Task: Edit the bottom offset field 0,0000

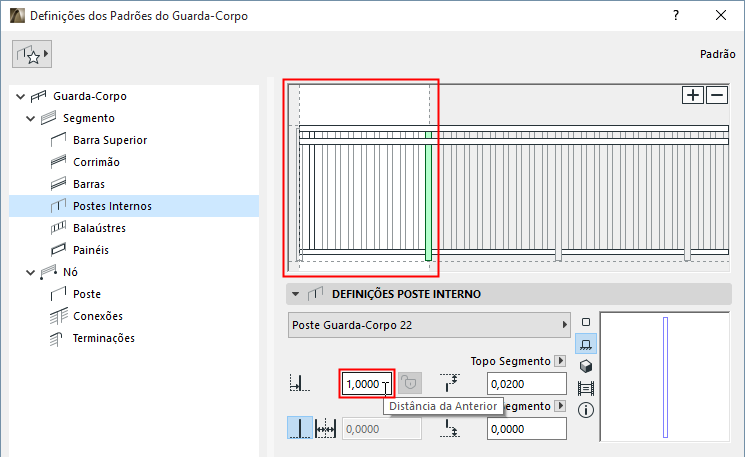Action: click(x=526, y=429)
